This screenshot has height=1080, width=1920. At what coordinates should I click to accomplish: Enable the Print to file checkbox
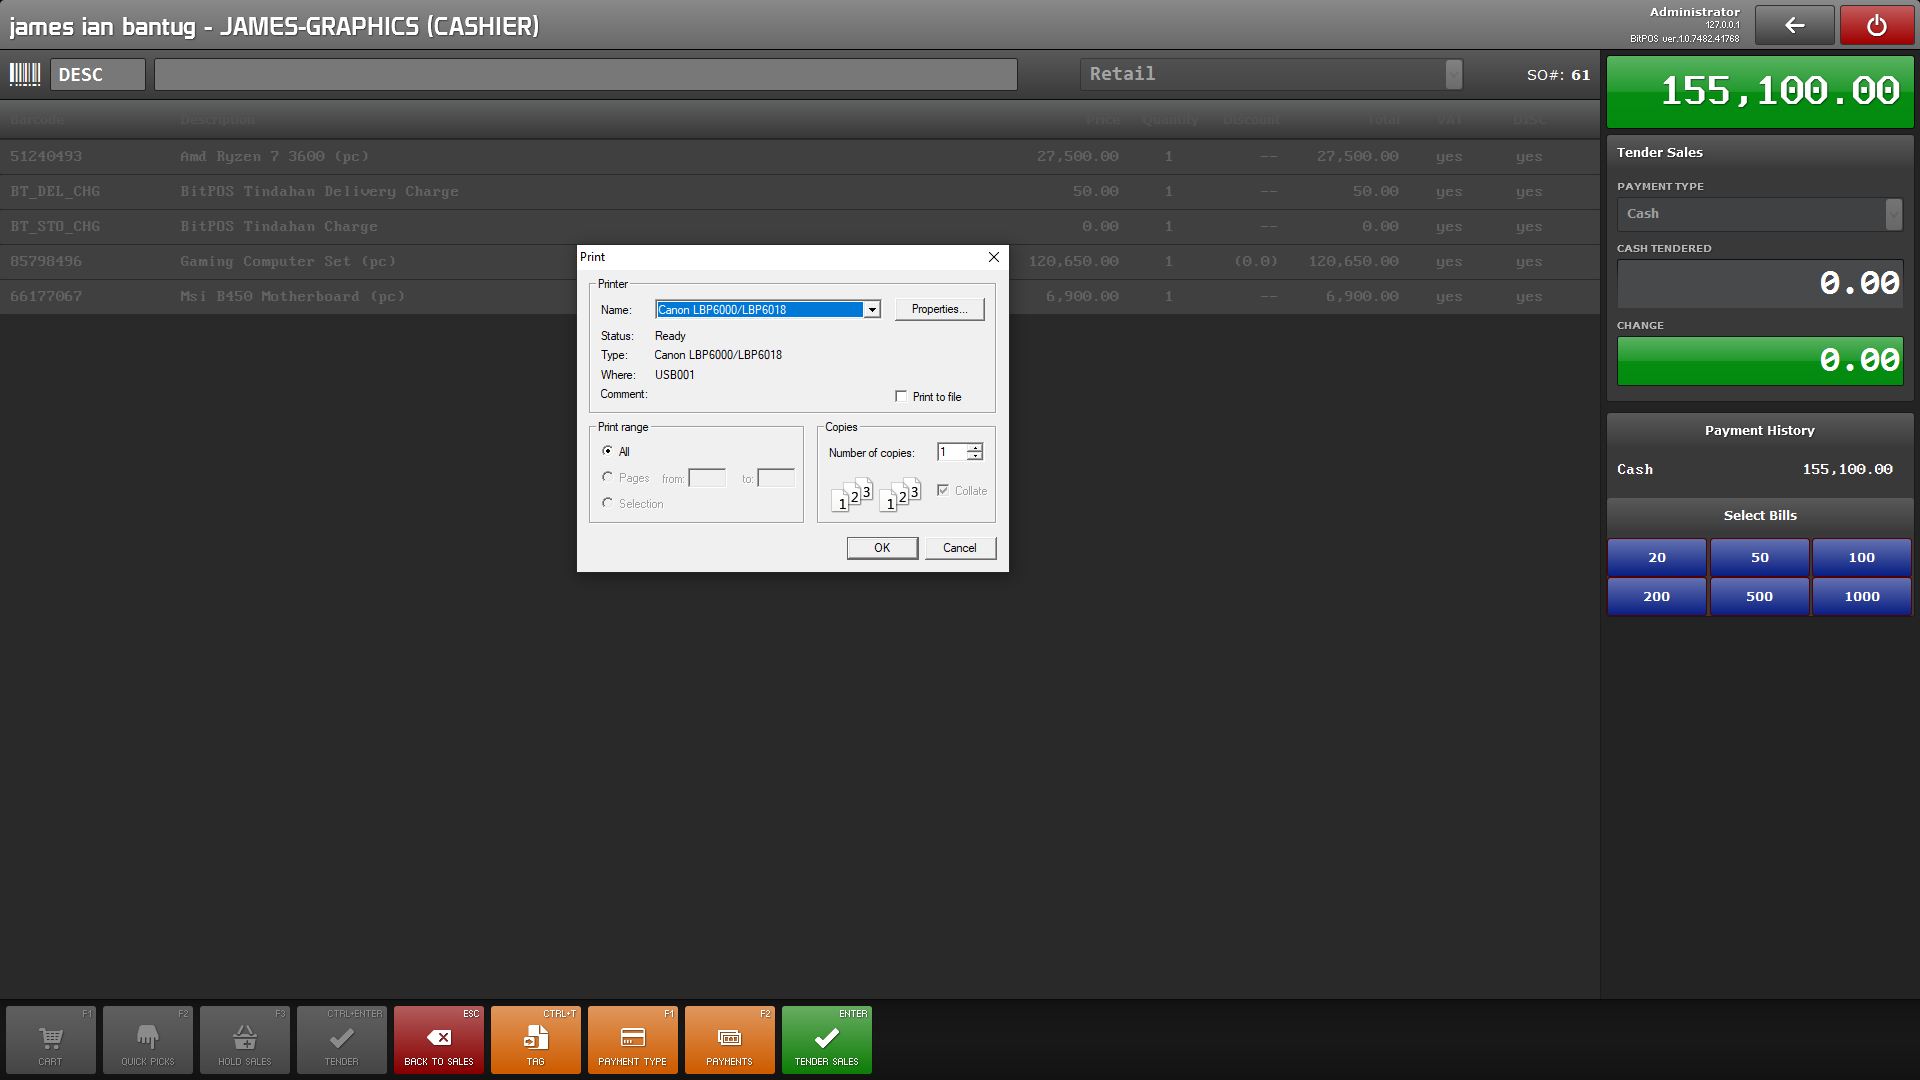[x=901, y=397]
